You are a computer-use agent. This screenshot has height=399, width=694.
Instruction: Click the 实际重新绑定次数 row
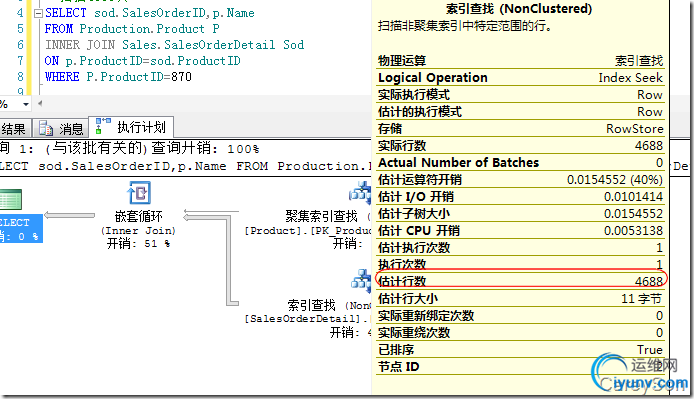[x=520, y=315]
